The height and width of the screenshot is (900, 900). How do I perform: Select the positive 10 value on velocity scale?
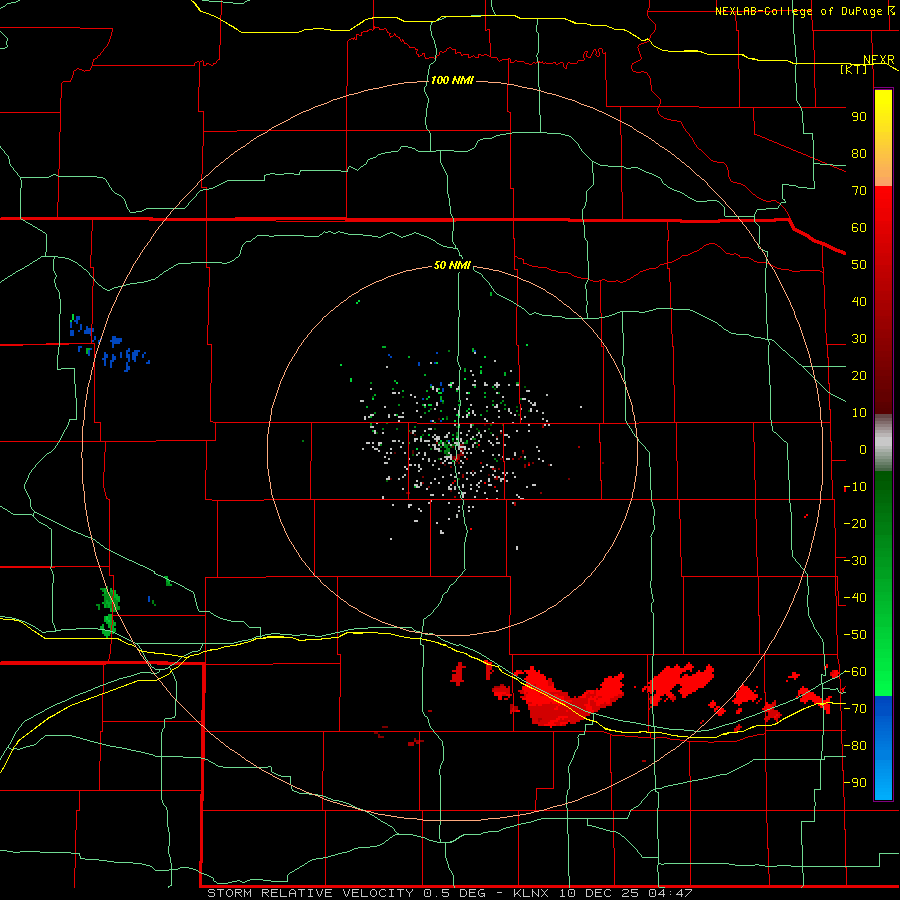coord(859,413)
